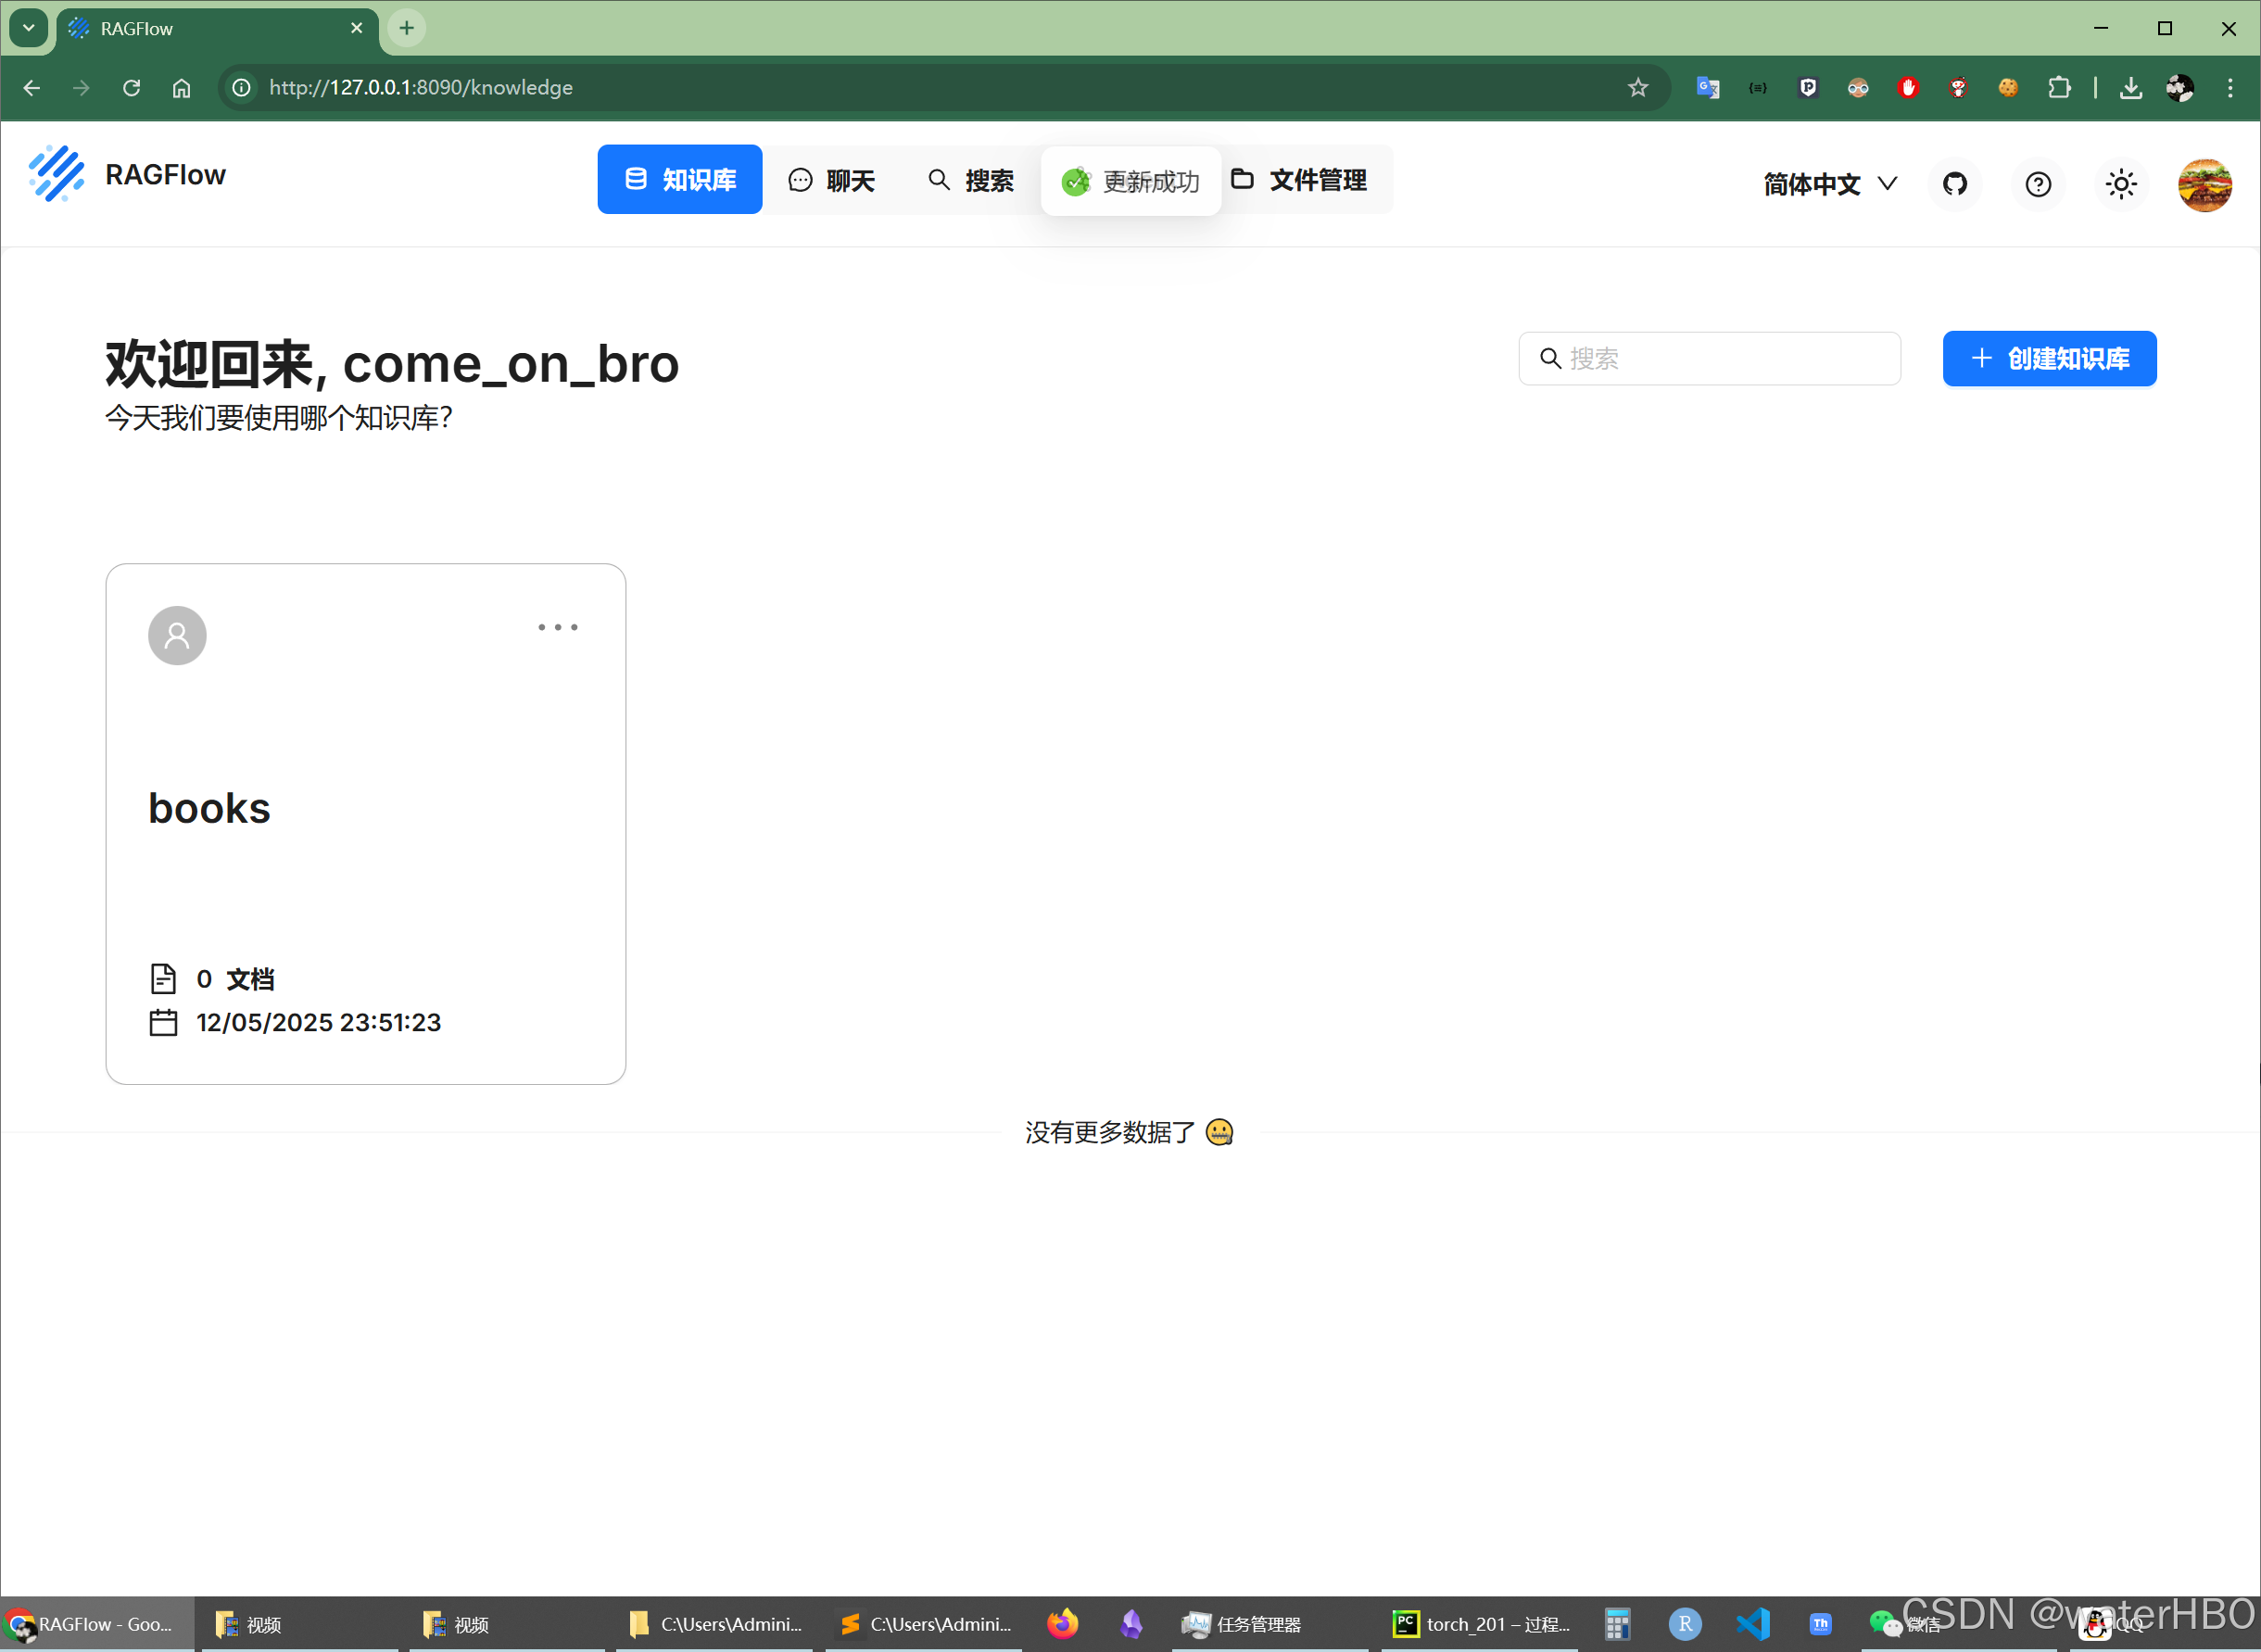Open the books card three-dot menu
The width and height of the screenshot is (2261, 1652).
click(x=557, y=627)
